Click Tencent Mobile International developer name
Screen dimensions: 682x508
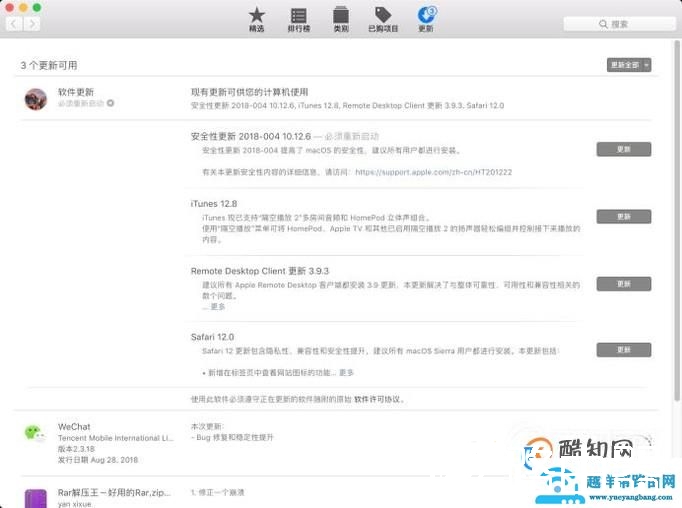115,438
